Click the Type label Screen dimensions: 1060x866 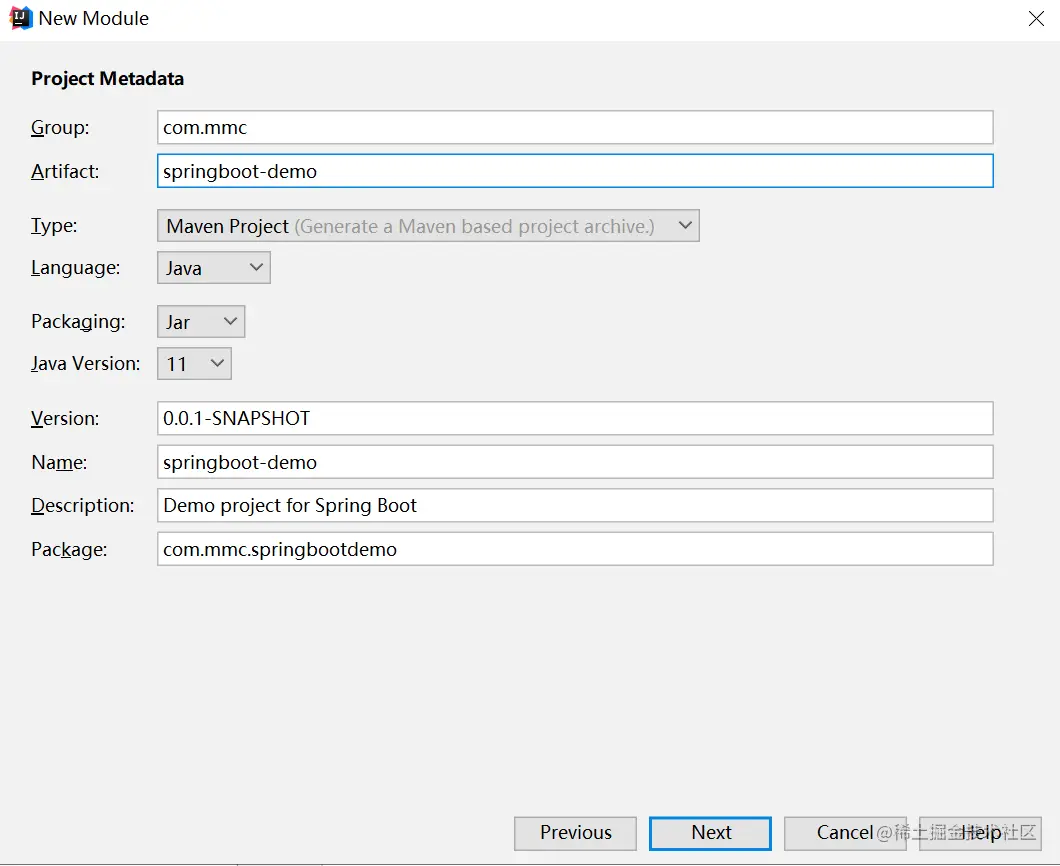(x=54, y=226)
